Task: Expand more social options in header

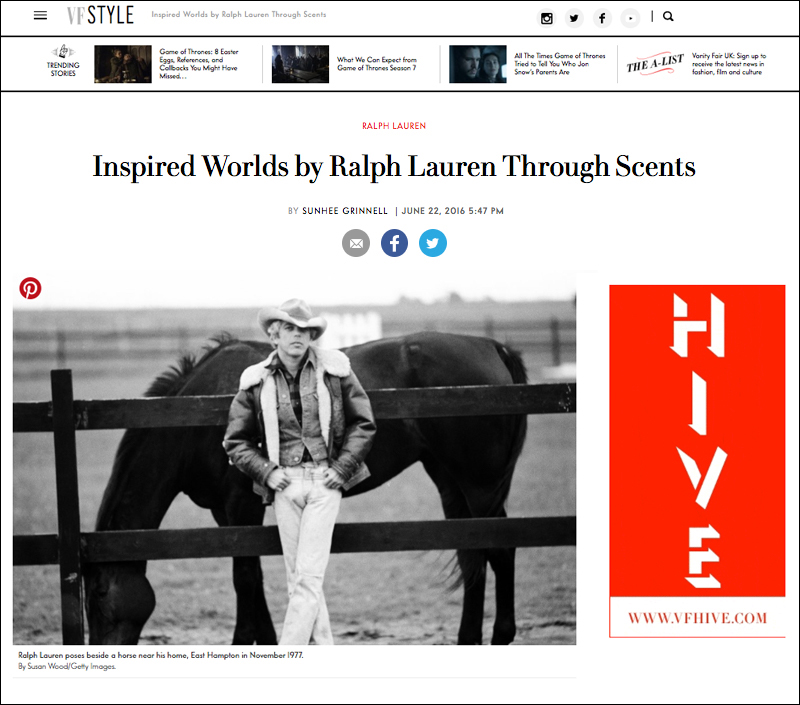Action: point(630,17)
